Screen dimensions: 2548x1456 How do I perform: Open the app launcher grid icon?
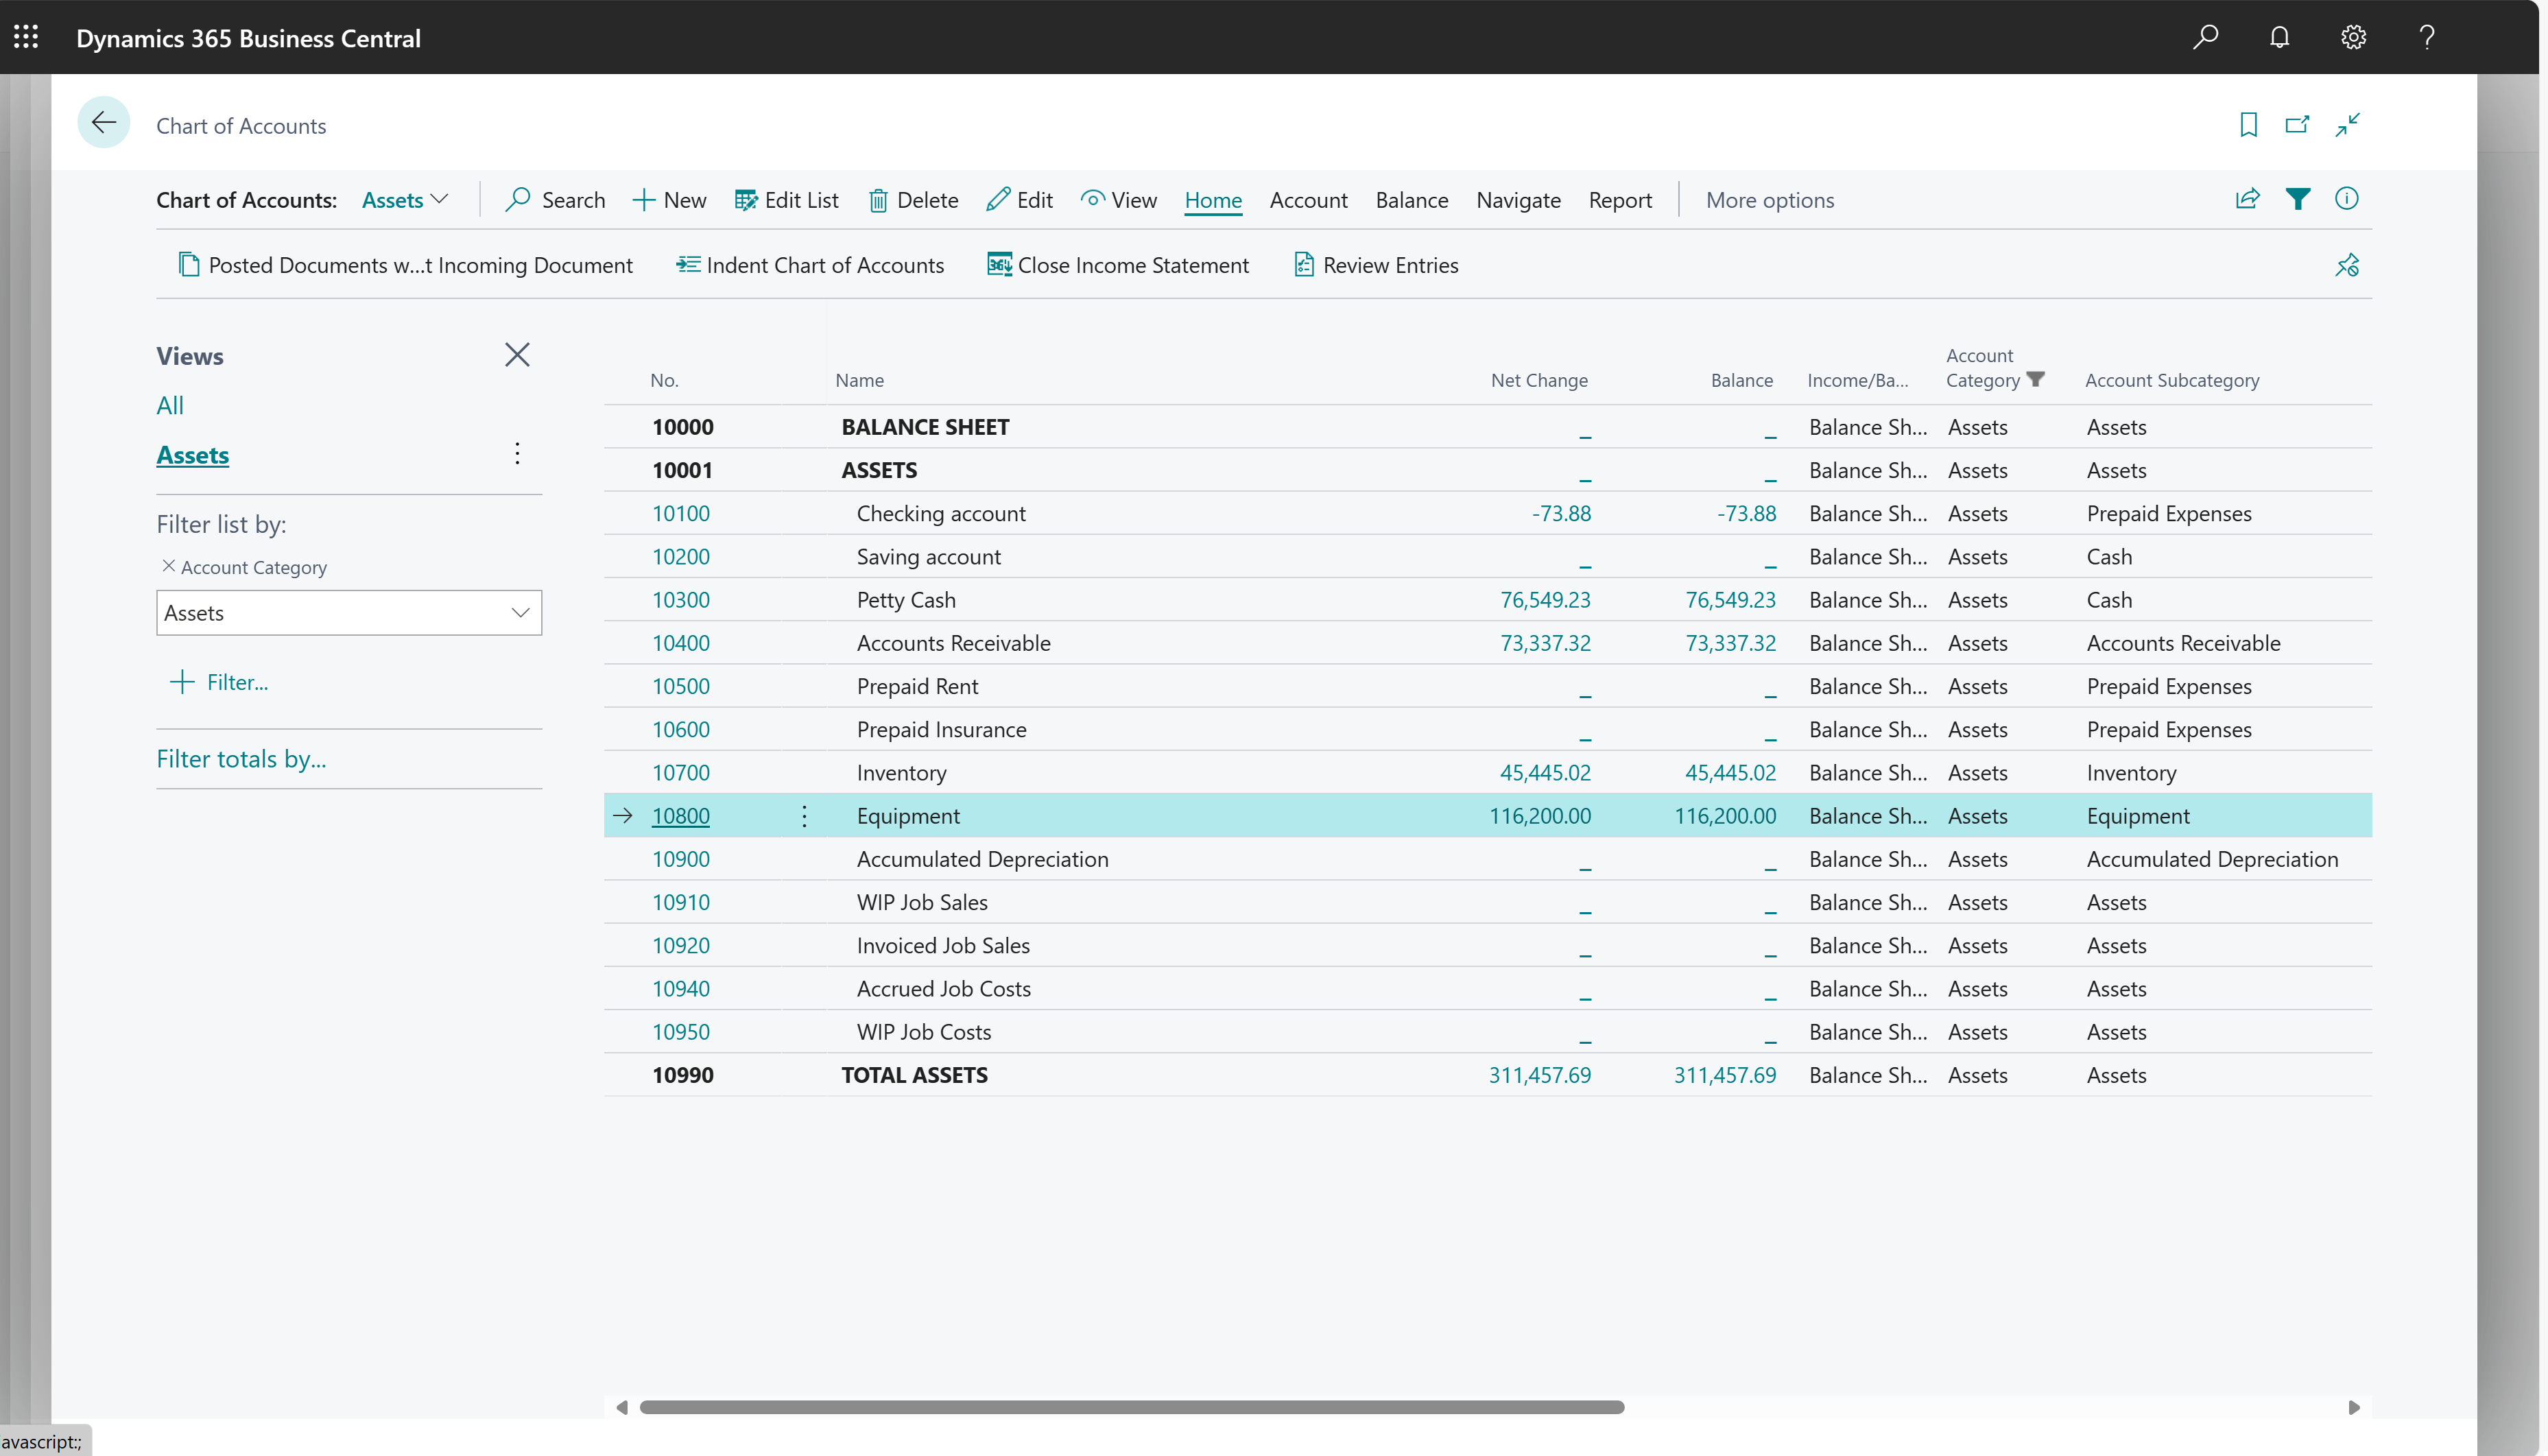tap(26, 37)
